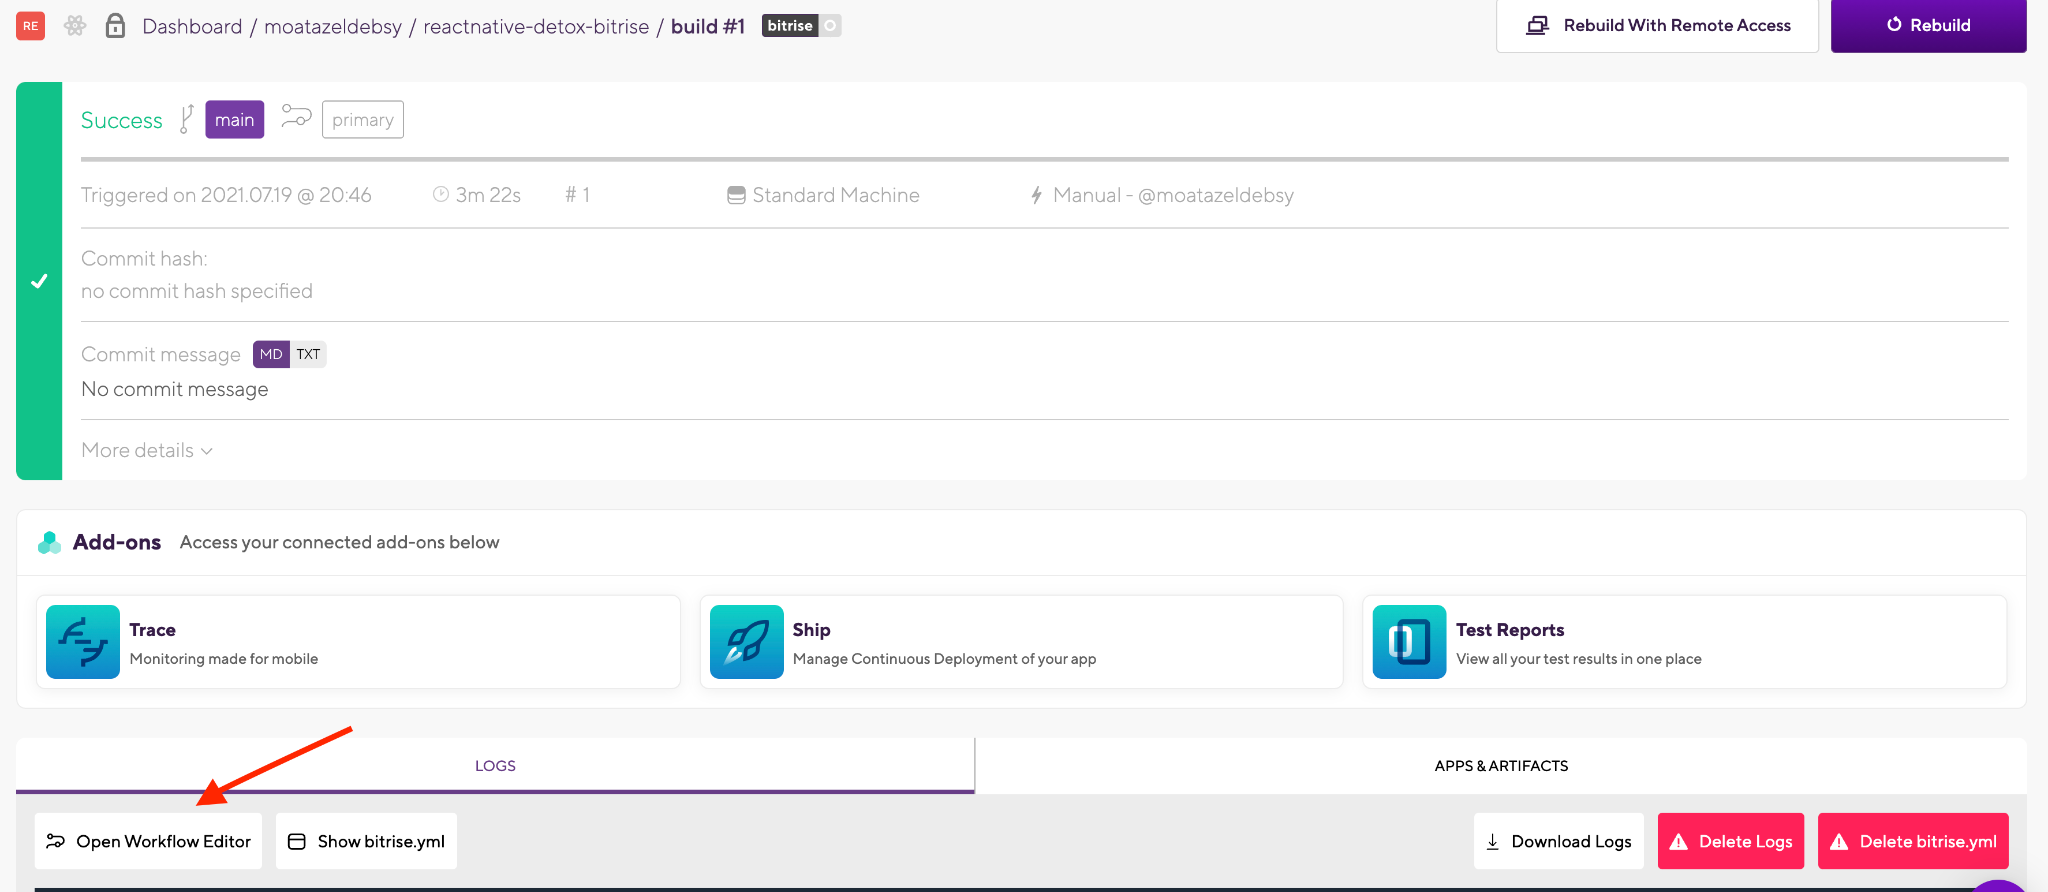This screenshot has width=2048, height=892.
Task: Switch to APPS & ARTIFACTS tab
Action: [1501, 766]
